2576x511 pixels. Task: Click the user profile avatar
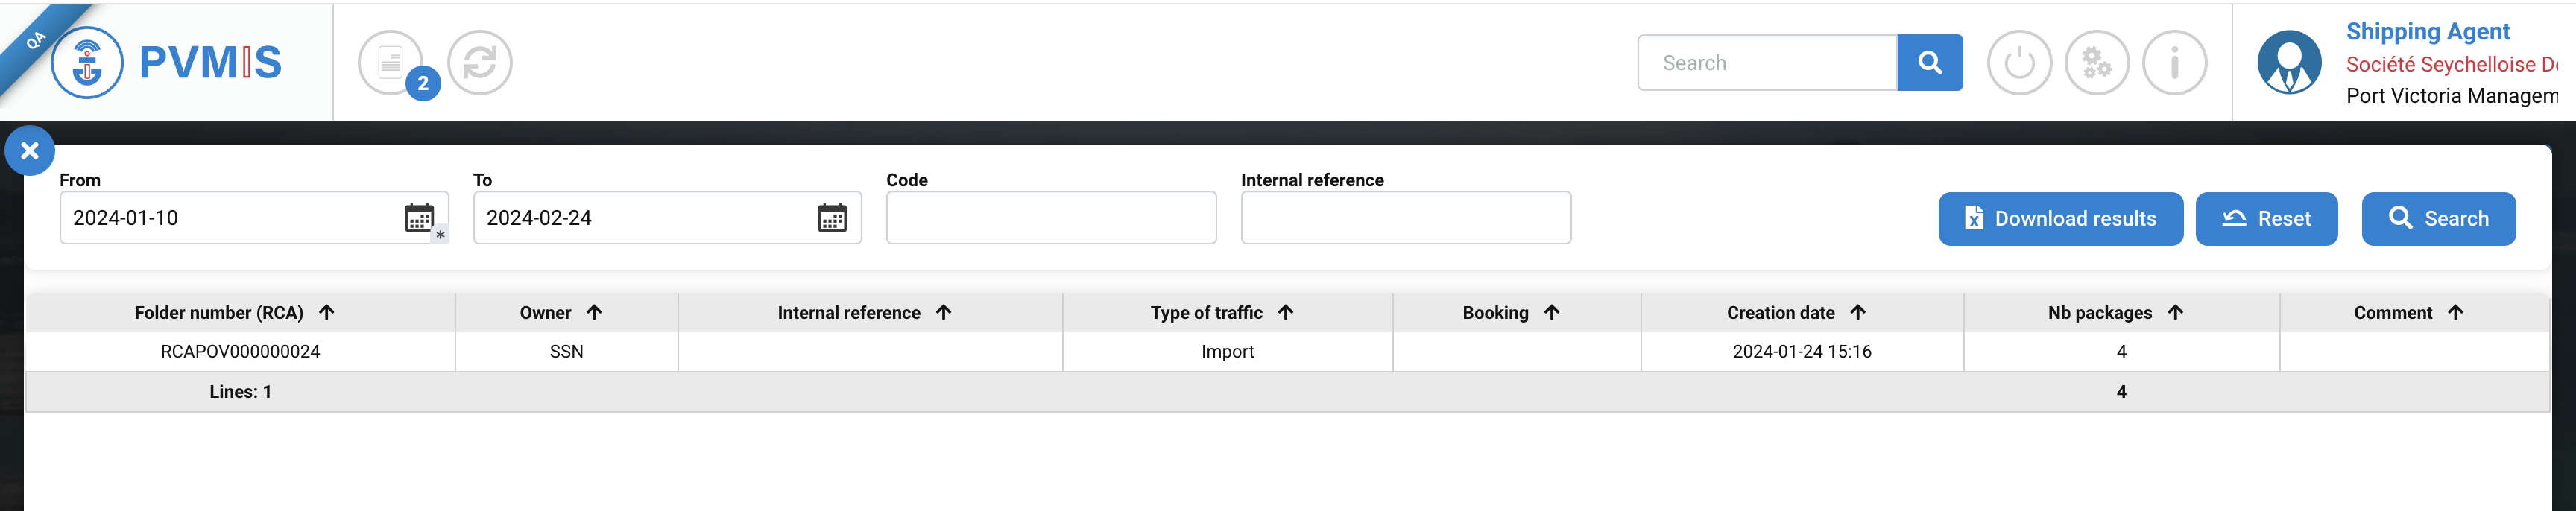coord(2289,63)
